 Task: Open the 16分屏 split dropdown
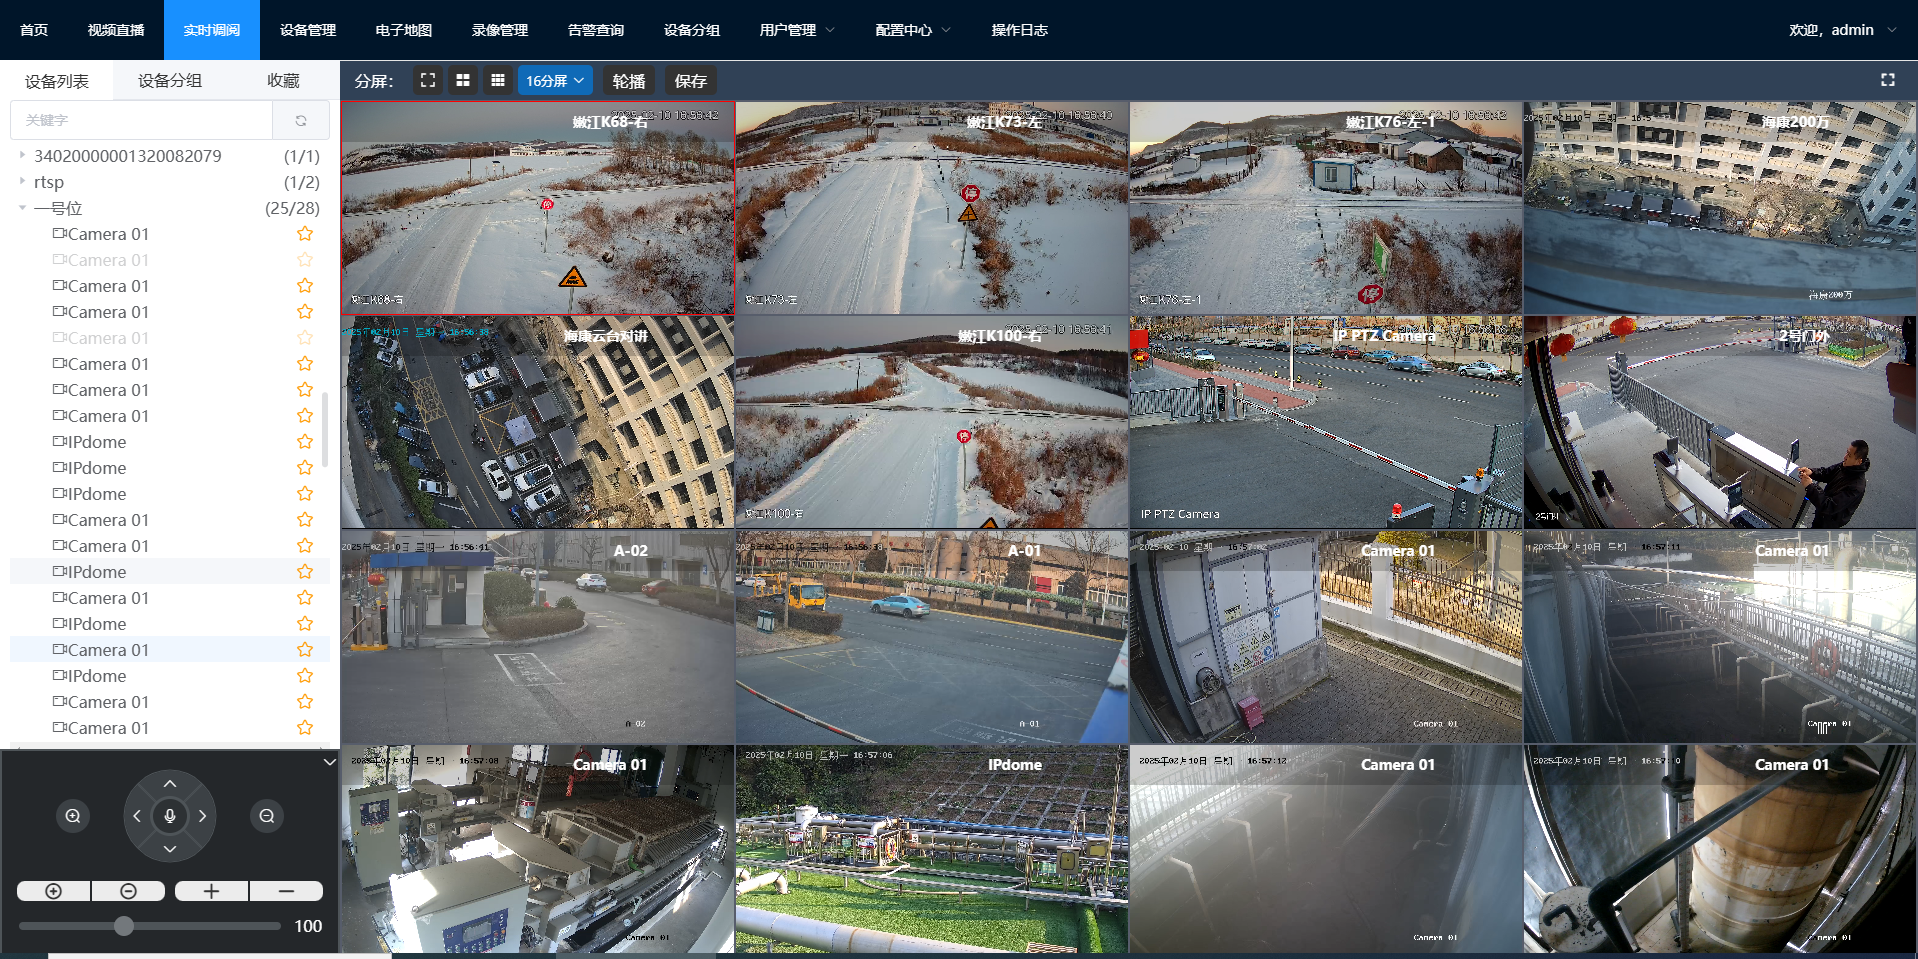555,80
